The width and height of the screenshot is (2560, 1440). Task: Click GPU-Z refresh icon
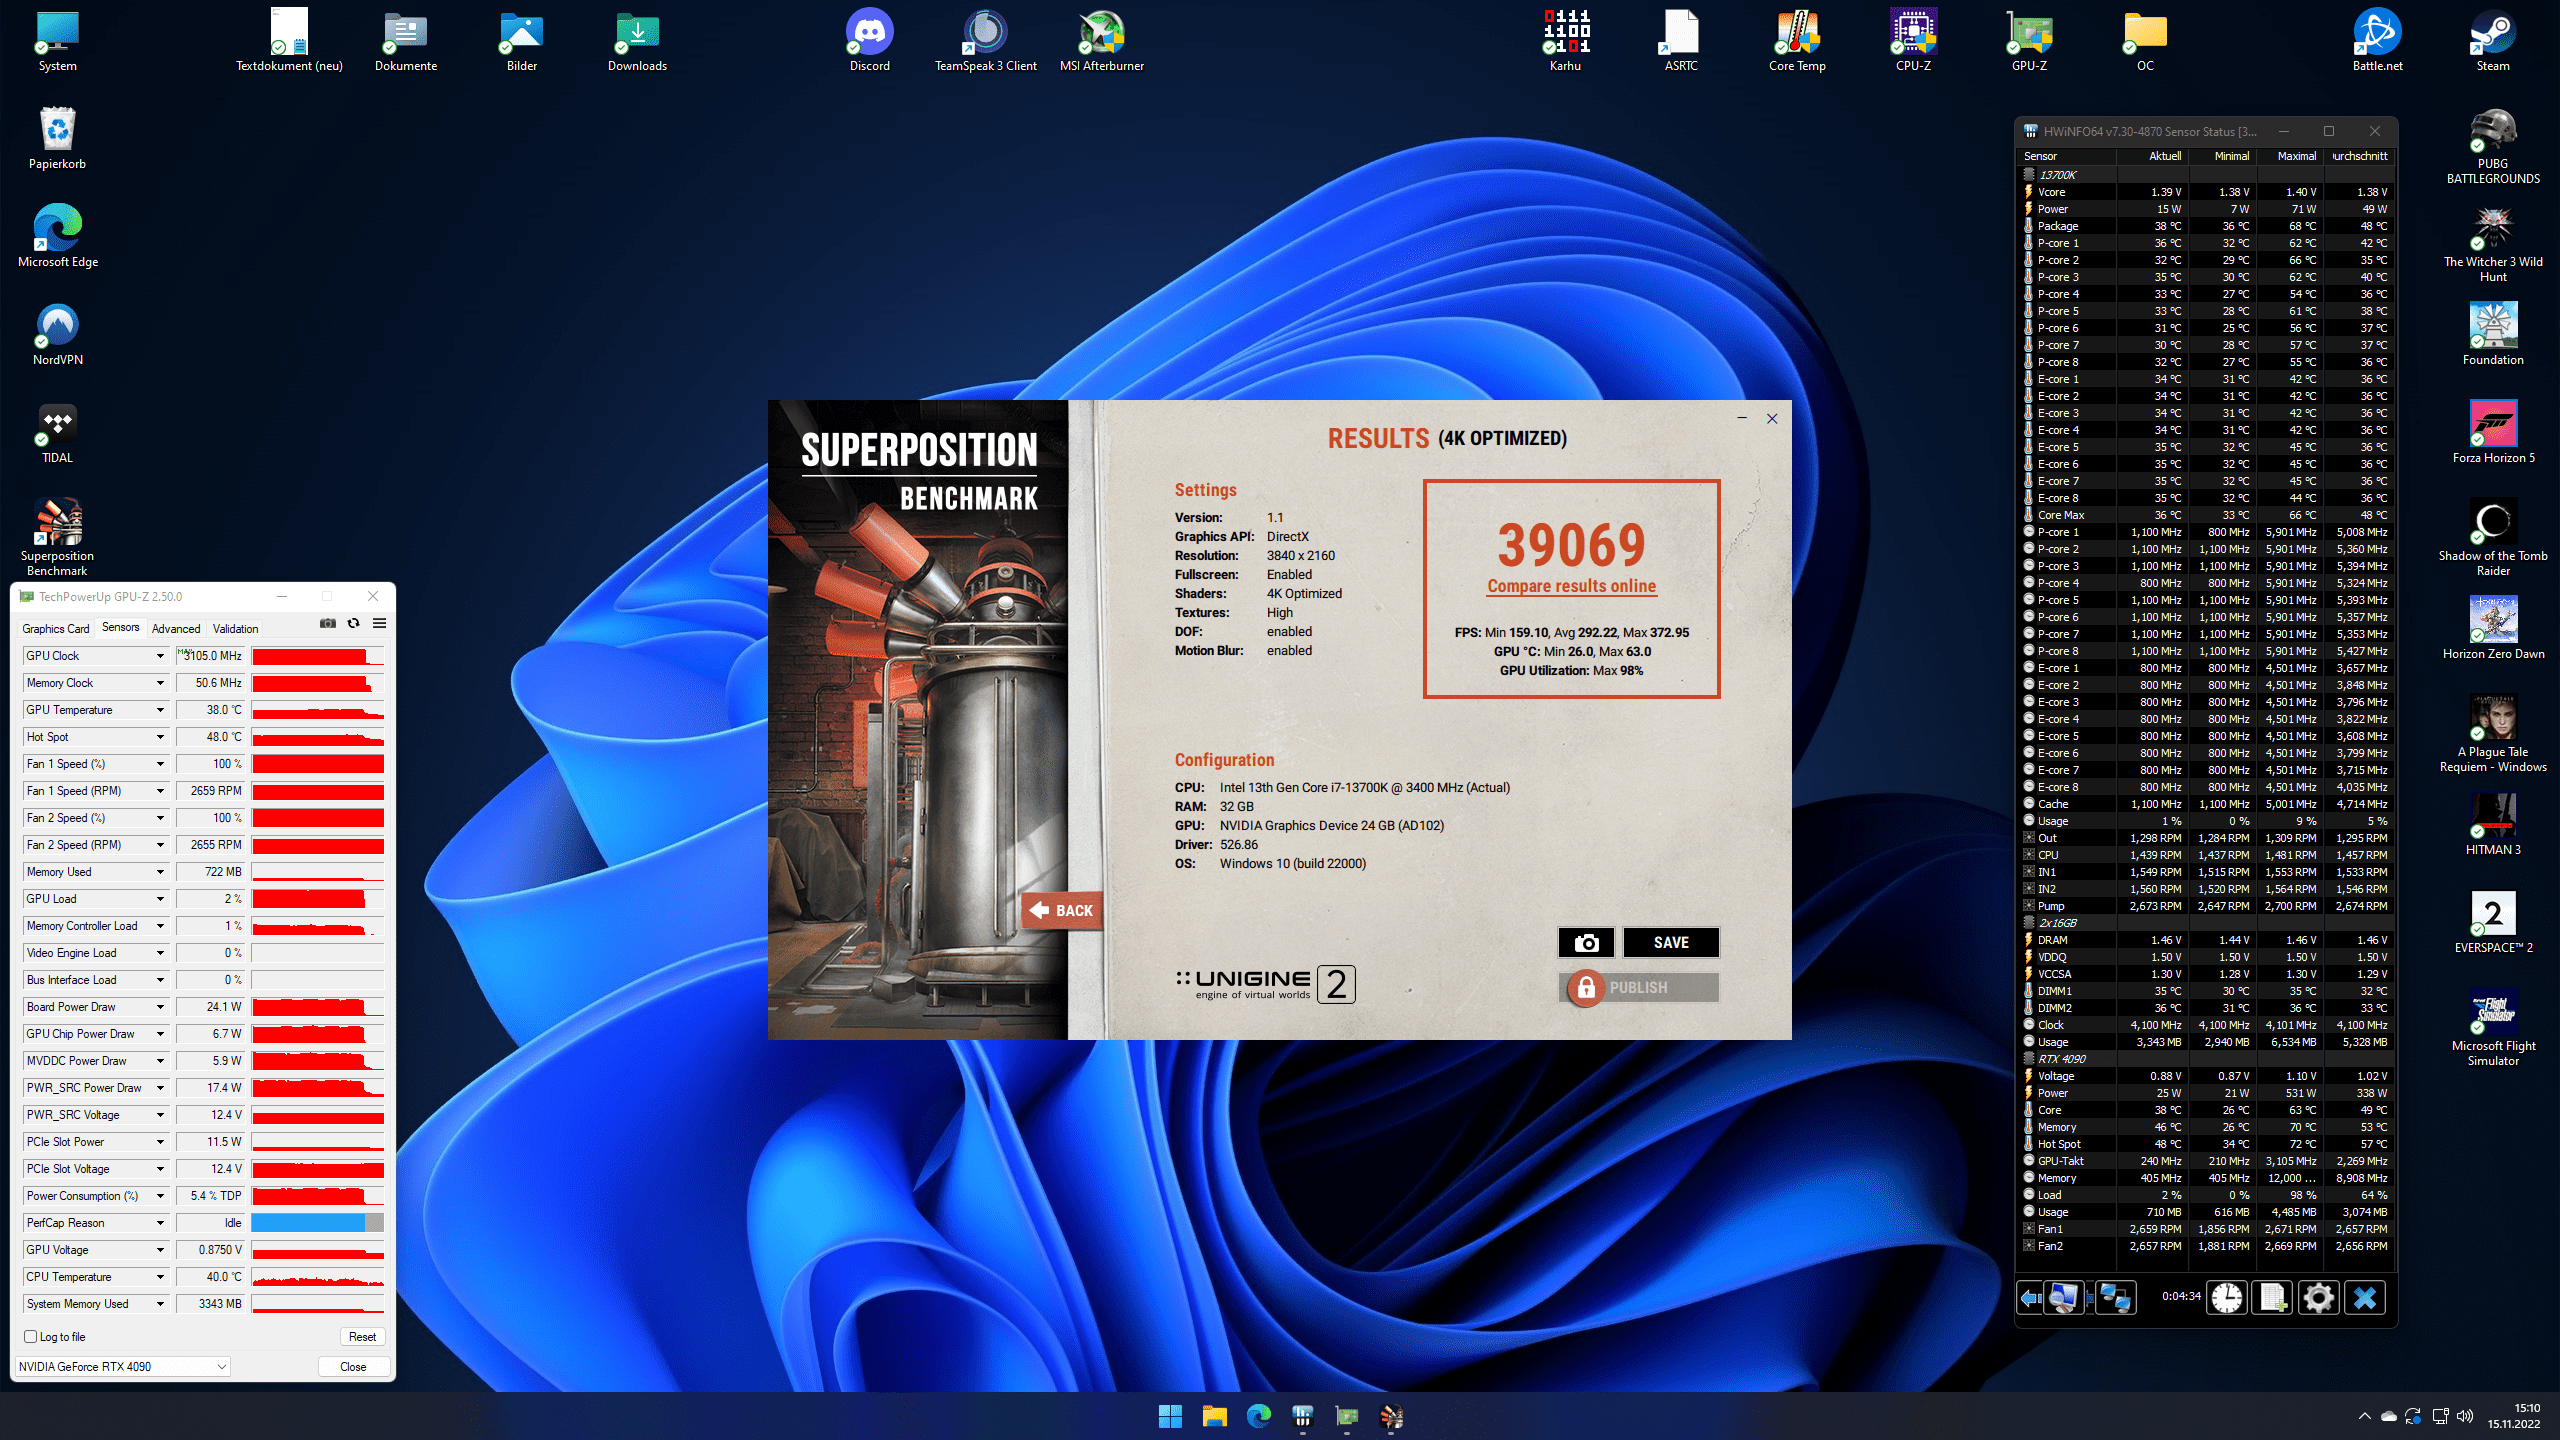(x=353, y=623)
